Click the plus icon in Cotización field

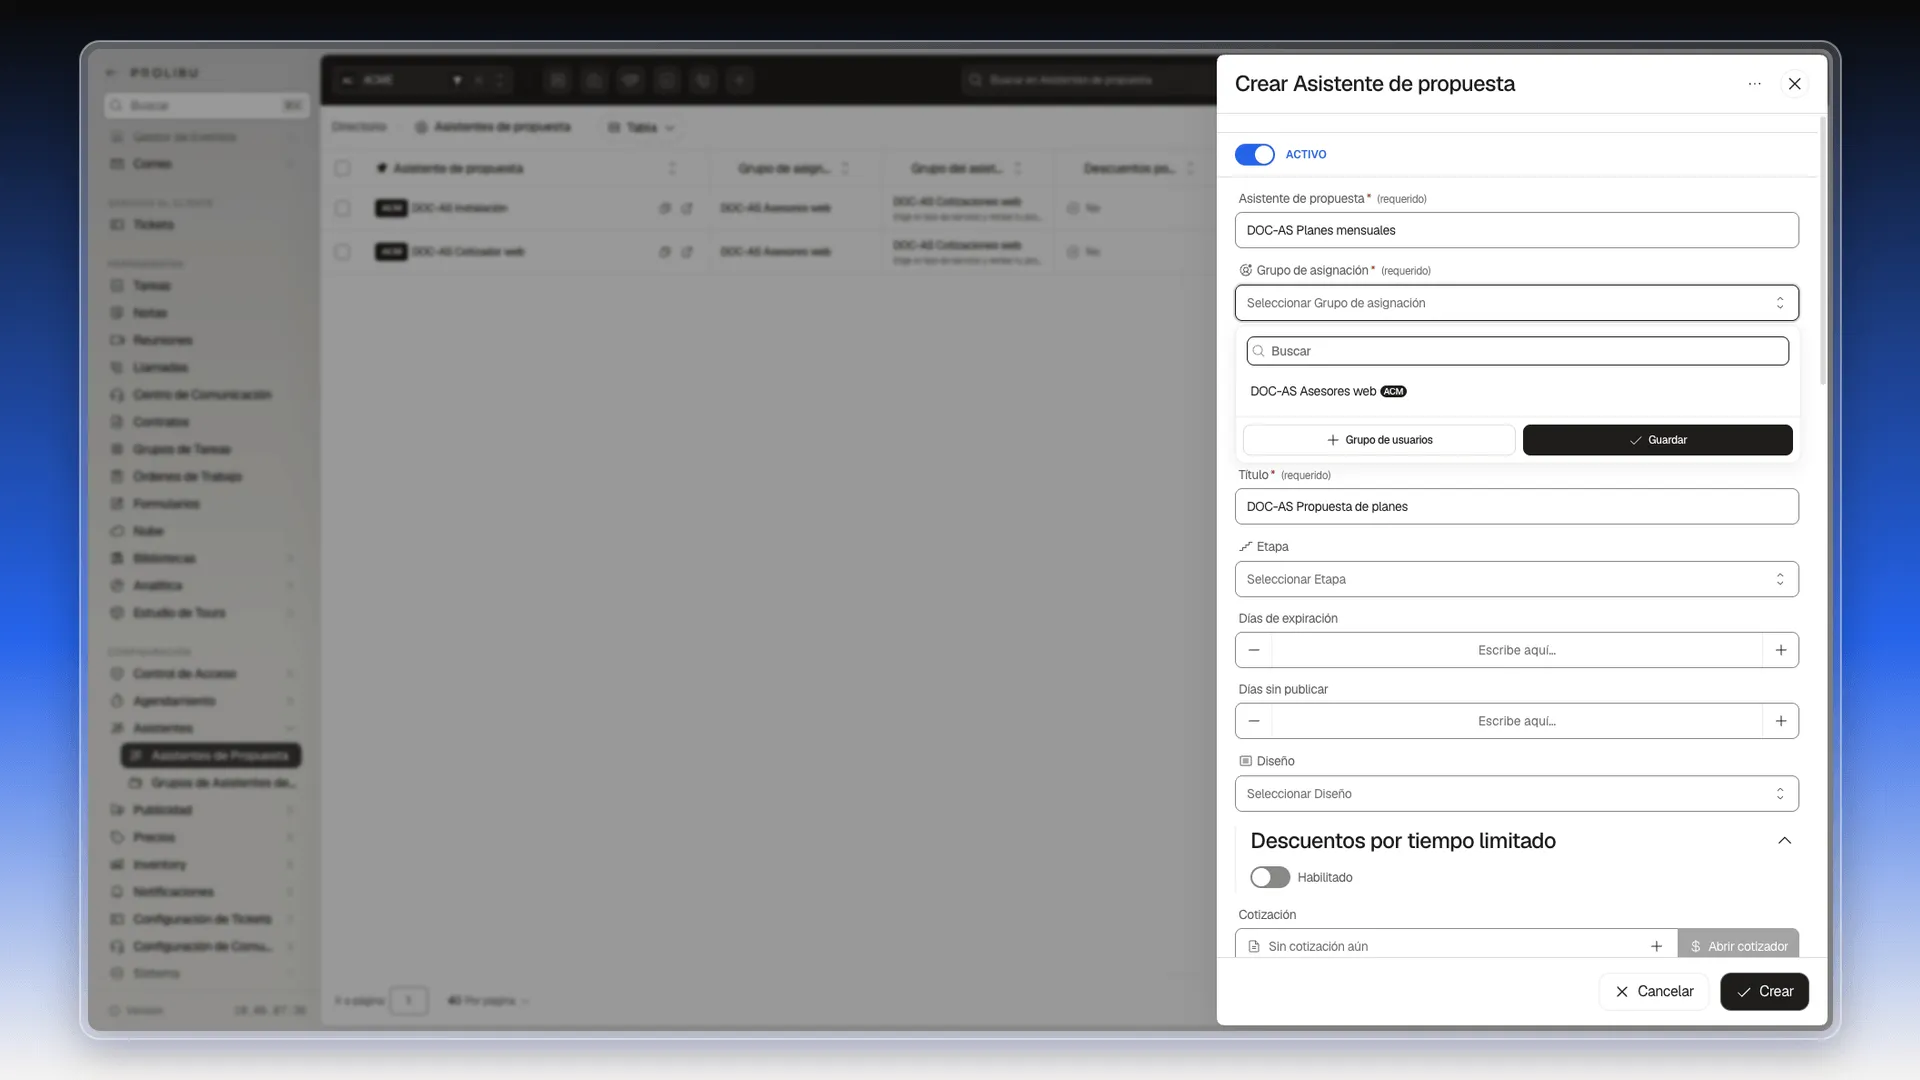click(x=1657, y=946)
